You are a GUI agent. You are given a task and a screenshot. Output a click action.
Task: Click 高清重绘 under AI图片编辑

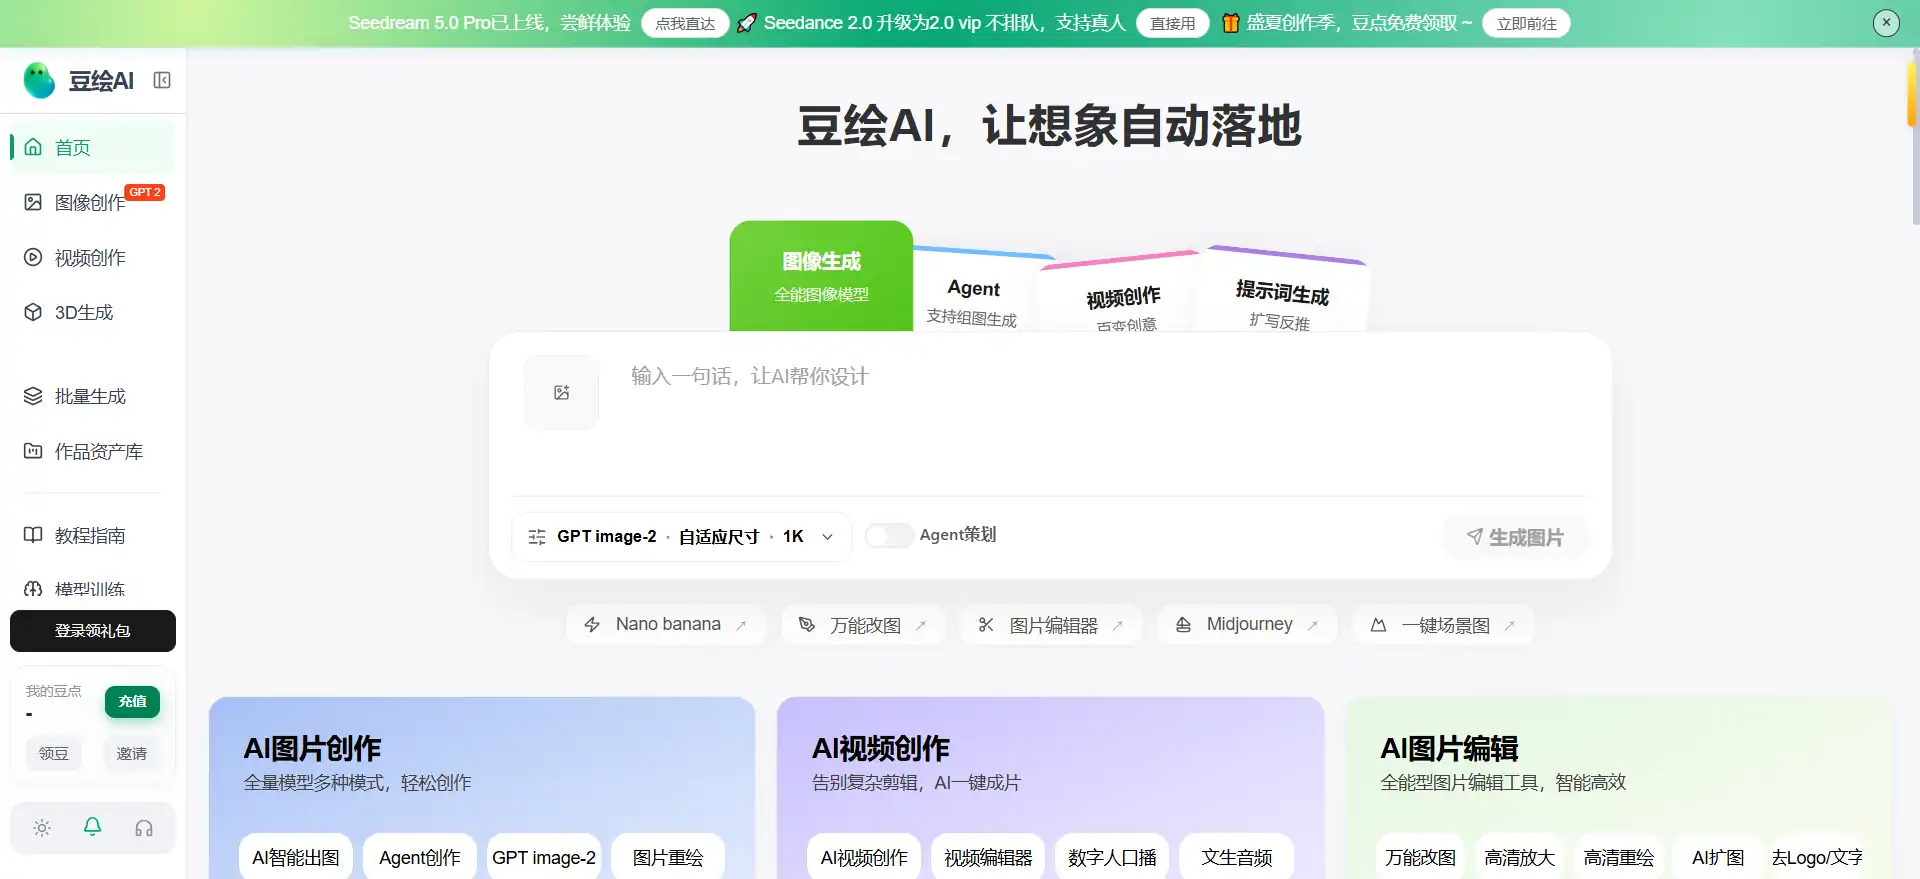click(1618, 857)
